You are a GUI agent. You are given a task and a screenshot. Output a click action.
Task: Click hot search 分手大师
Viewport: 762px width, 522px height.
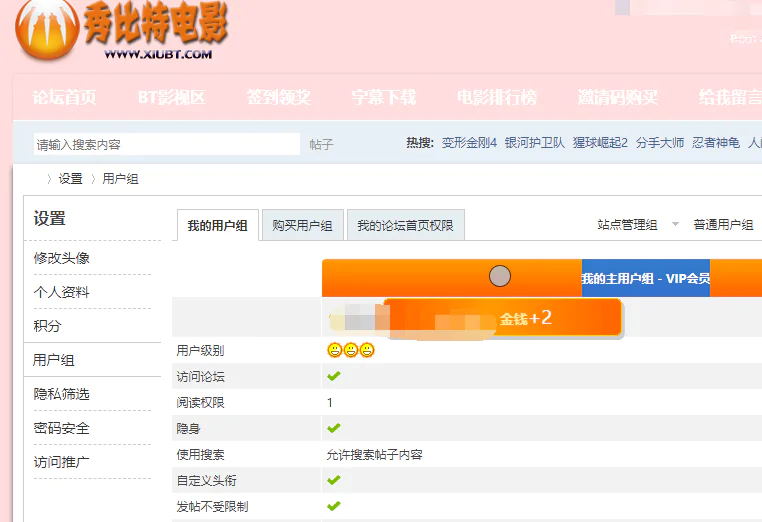(x=660, y=142)
